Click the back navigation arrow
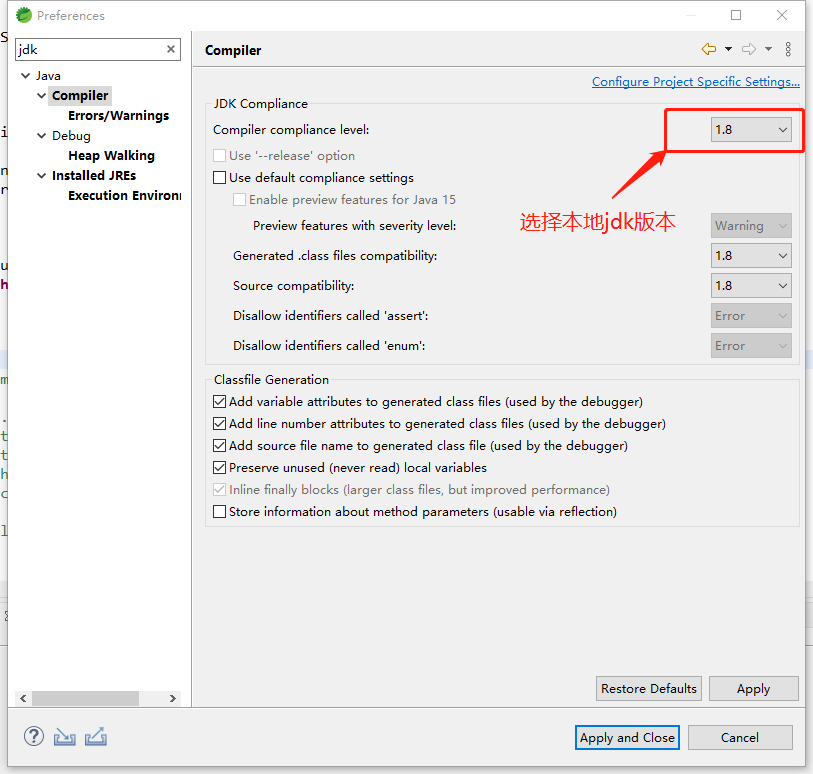Image resolution: width=813 pixels, height=774 pixels. click(709, 48)
